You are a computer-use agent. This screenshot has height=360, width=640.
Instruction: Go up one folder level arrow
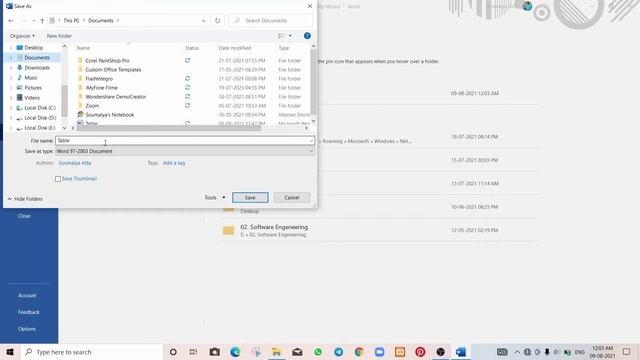(42, 20)
